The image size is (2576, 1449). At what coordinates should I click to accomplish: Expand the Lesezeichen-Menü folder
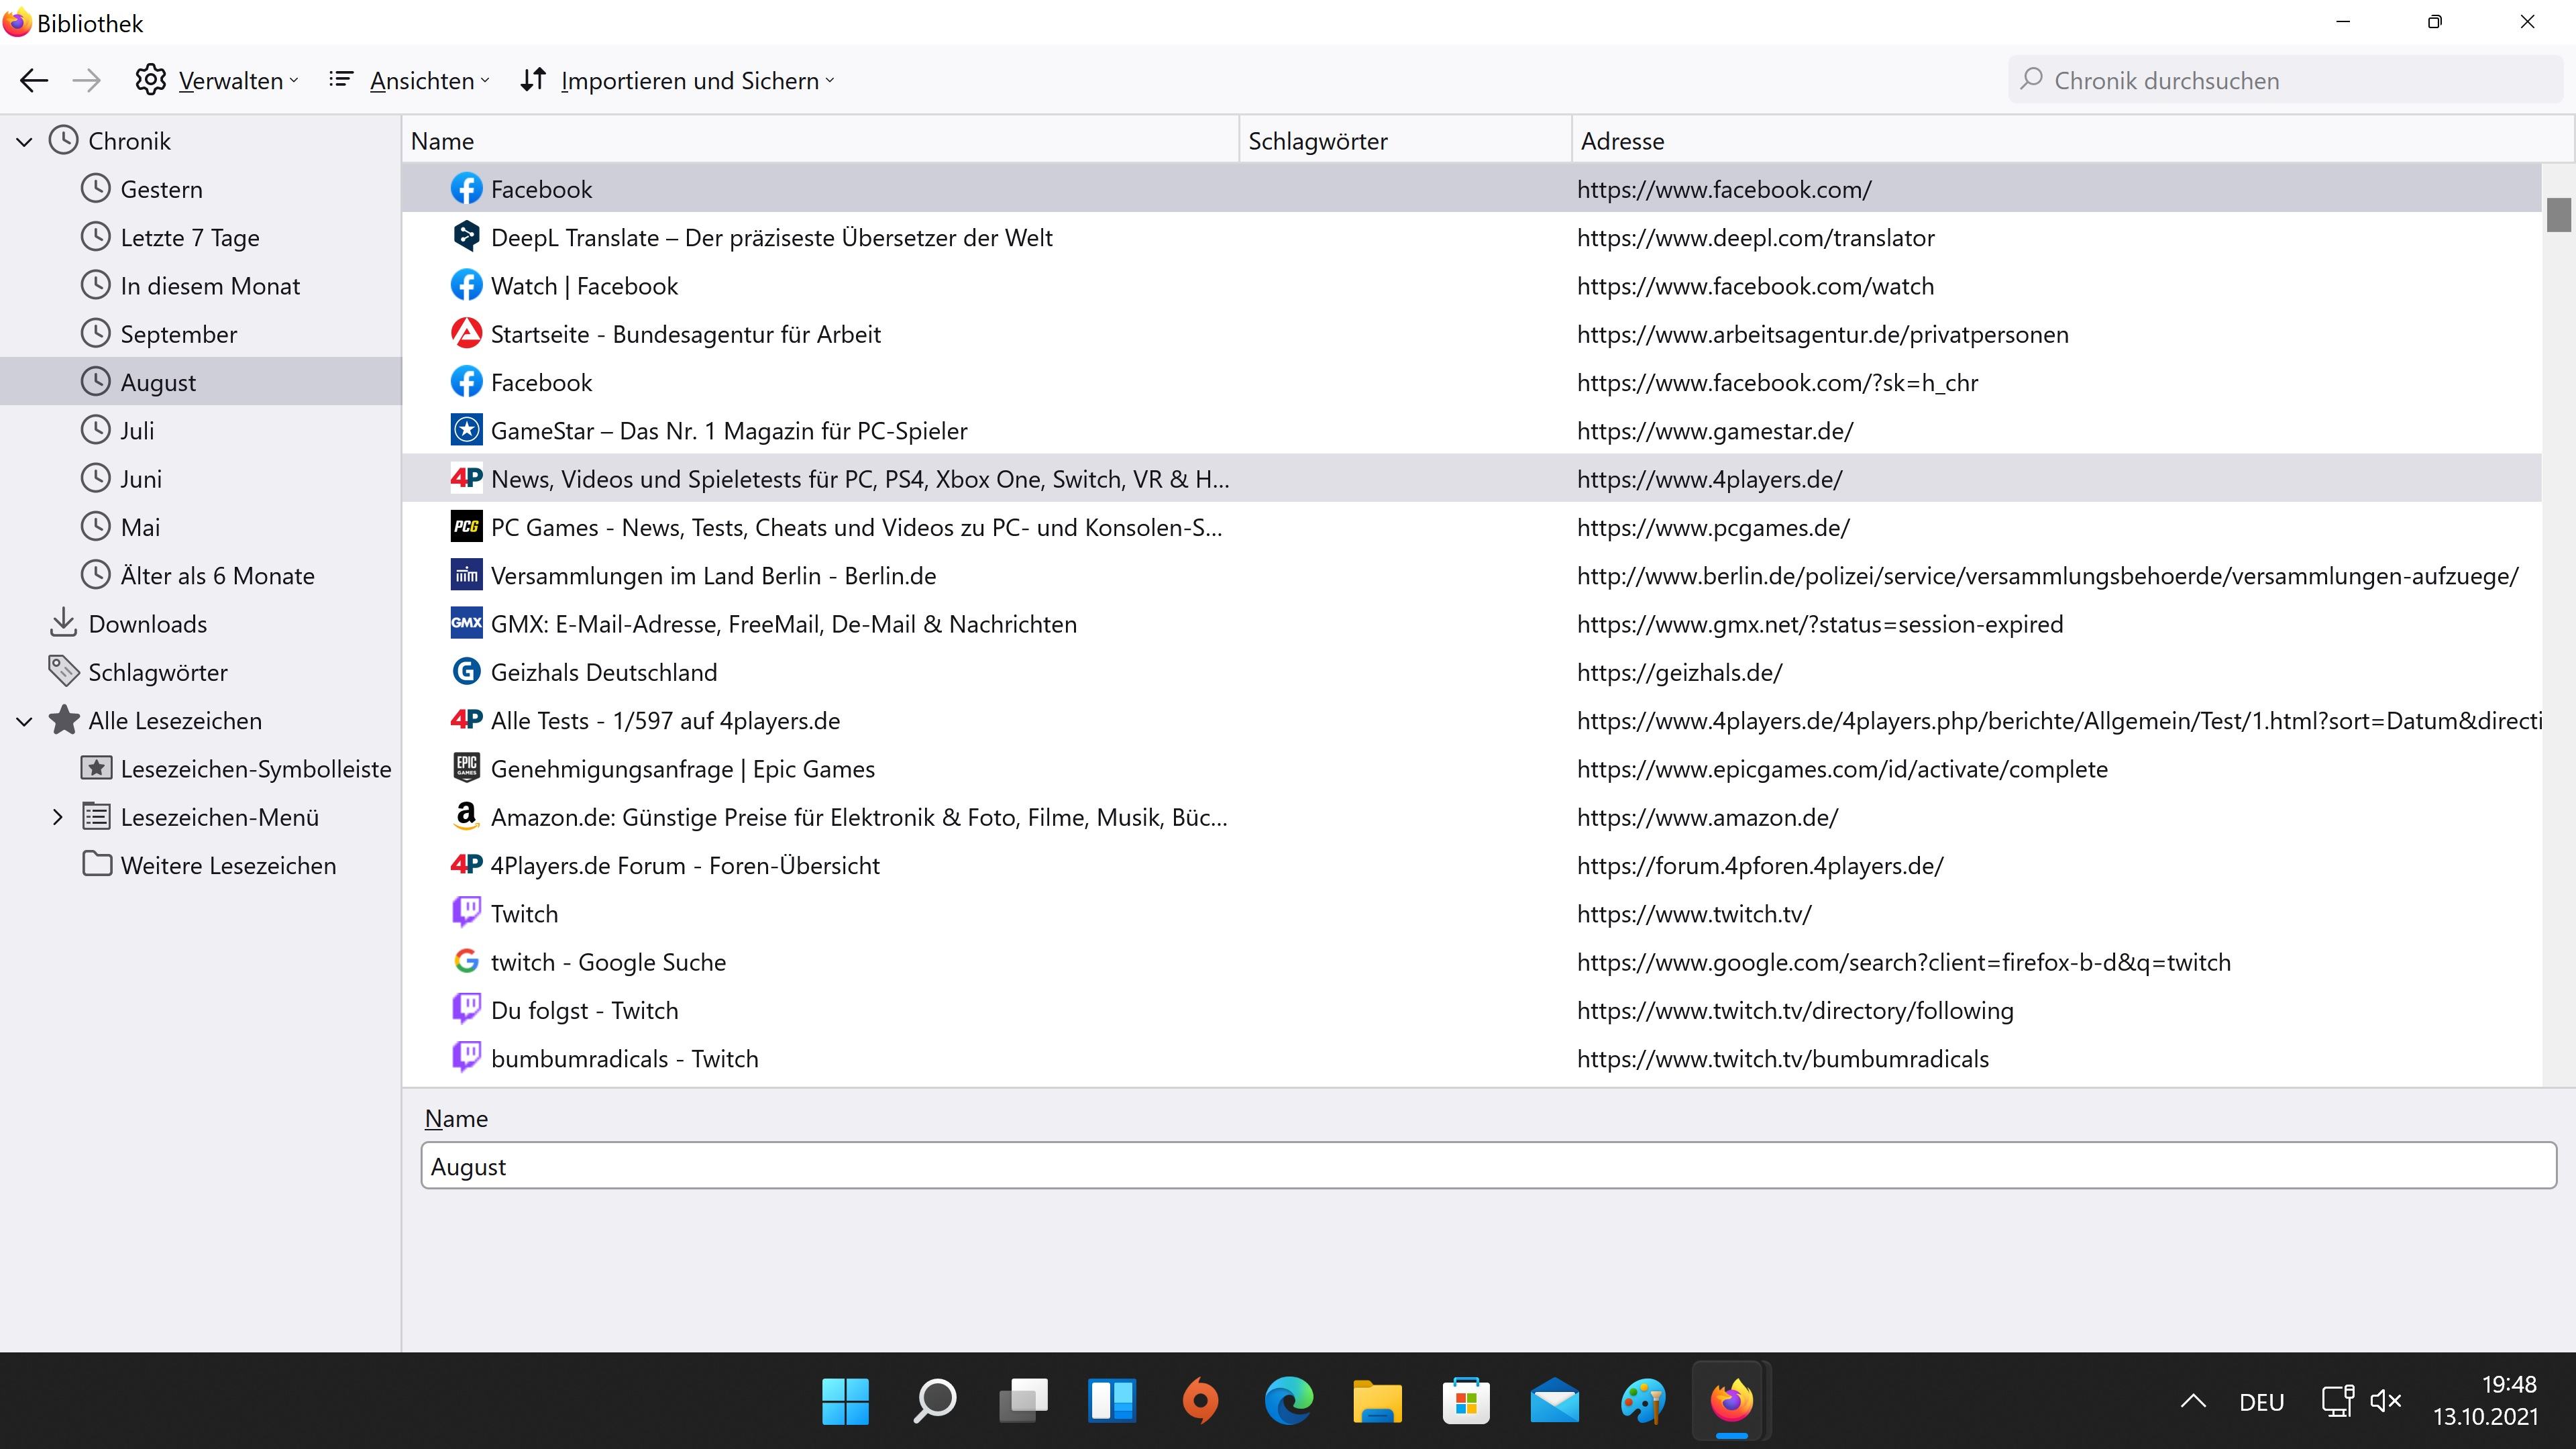57,818
